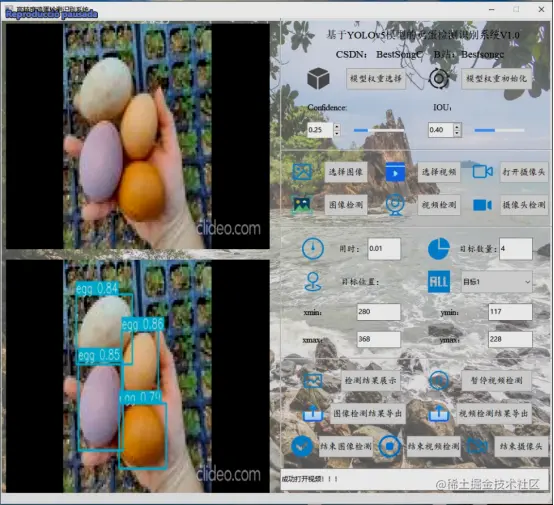Increase Confidence value with up arrow

pos(337,127)
